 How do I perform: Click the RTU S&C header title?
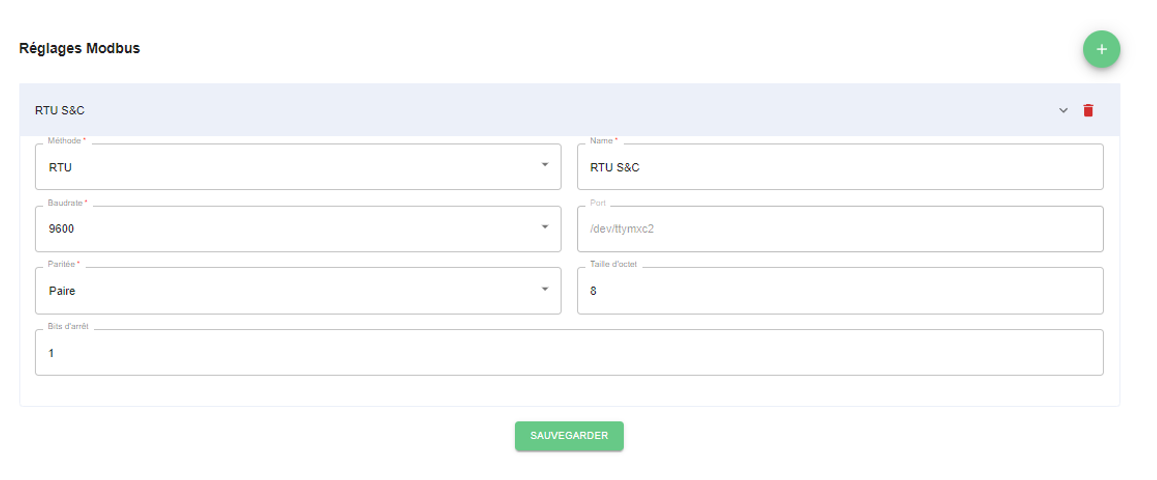click(60, 110)
